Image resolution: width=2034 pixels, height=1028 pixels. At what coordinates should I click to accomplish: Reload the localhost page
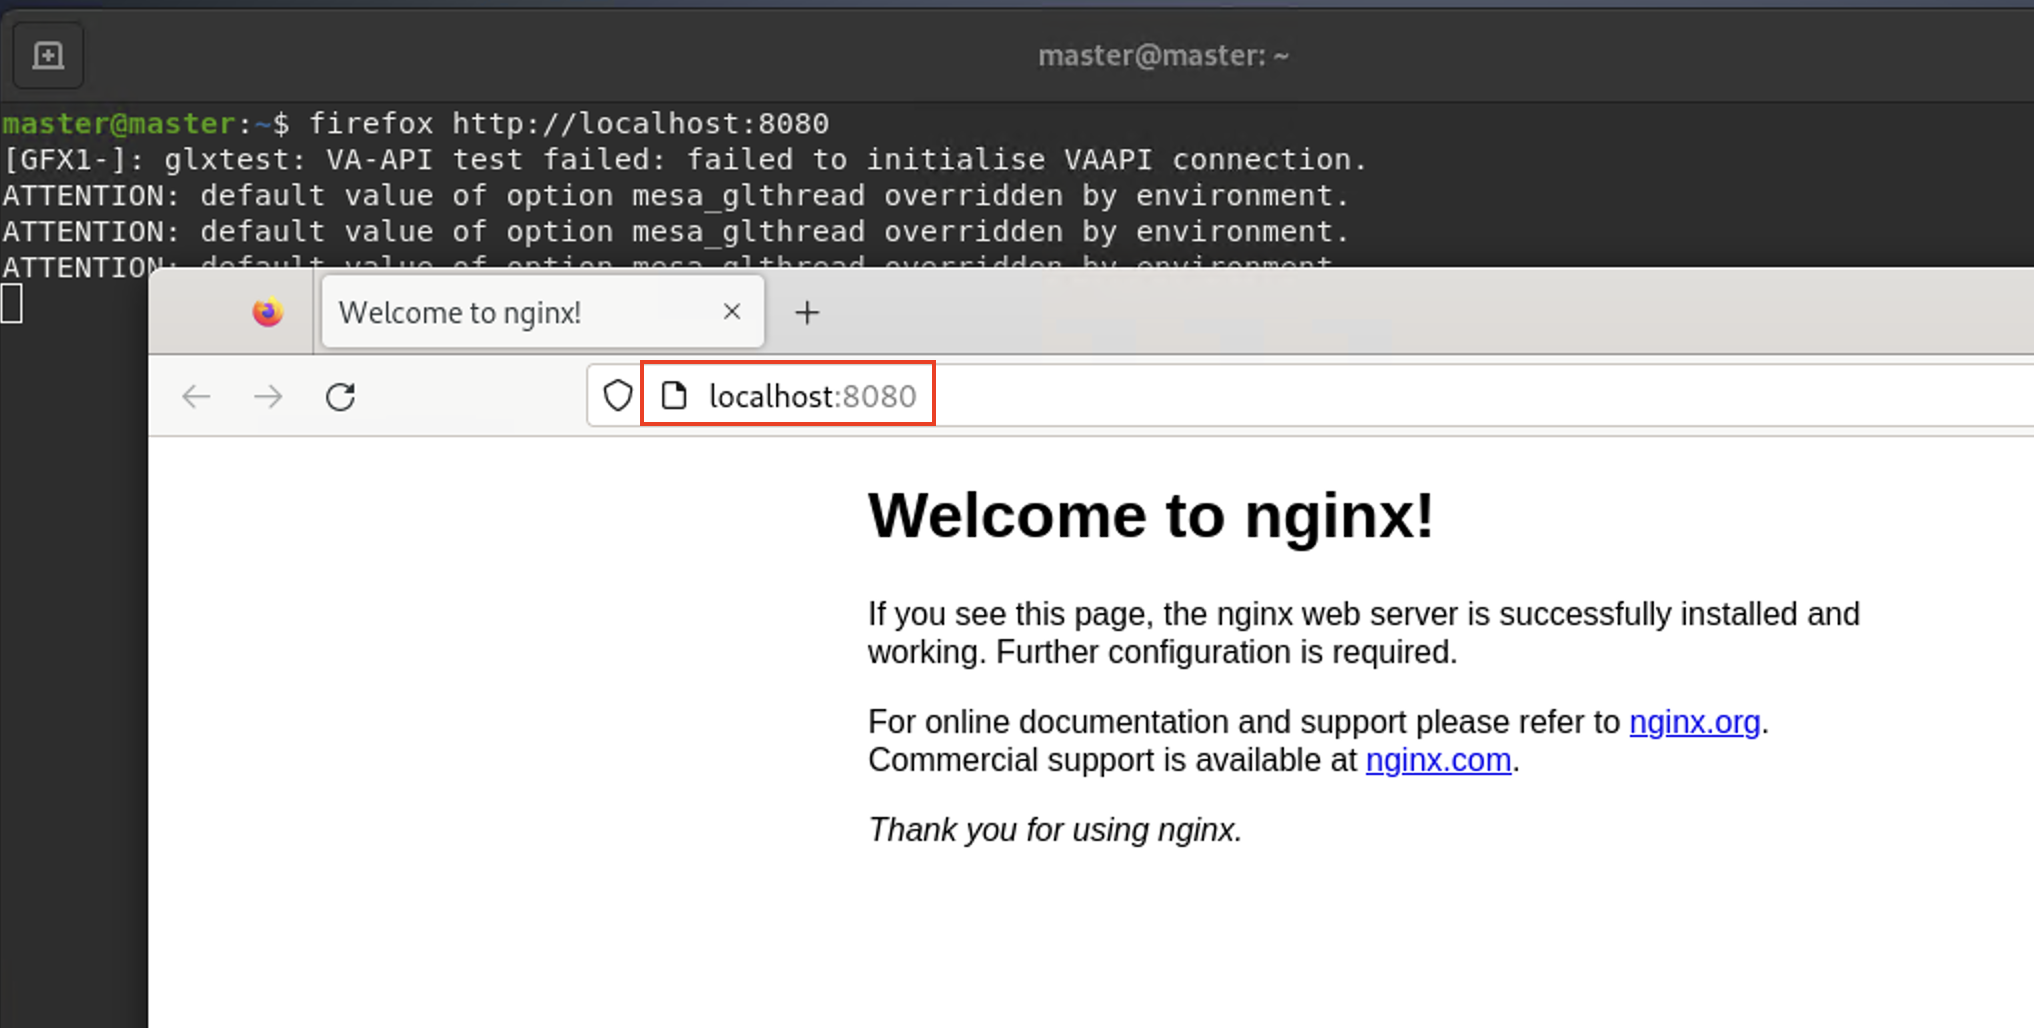(x=340, y=397)
